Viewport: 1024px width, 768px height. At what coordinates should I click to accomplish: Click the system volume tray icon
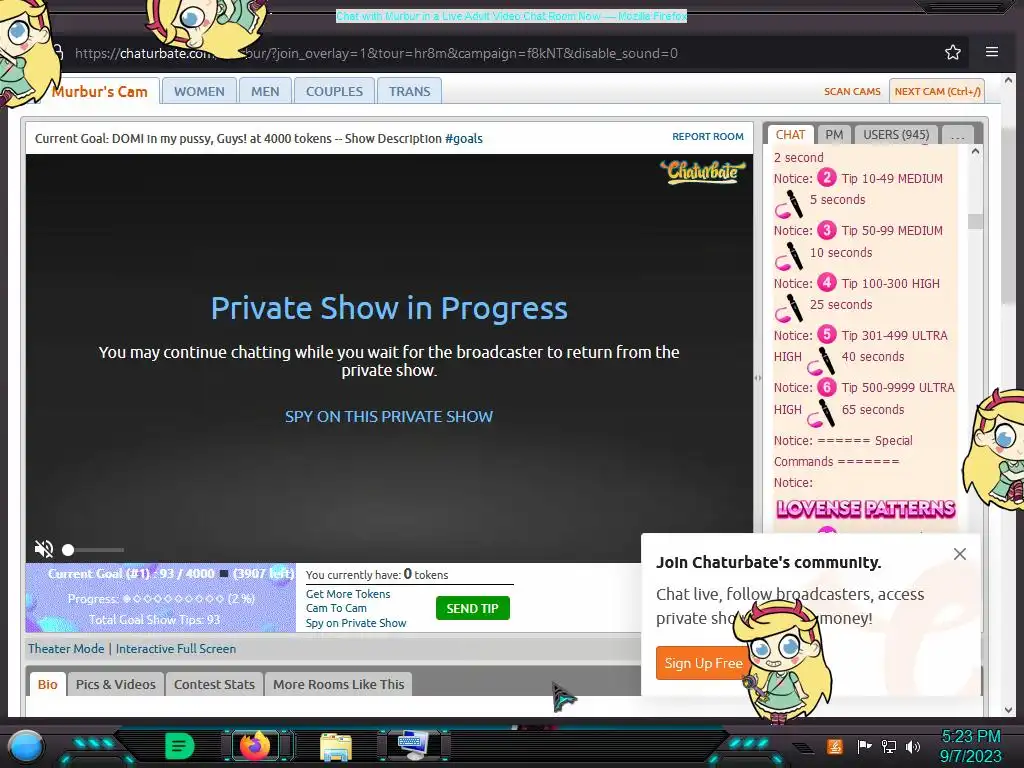[913, 746]
